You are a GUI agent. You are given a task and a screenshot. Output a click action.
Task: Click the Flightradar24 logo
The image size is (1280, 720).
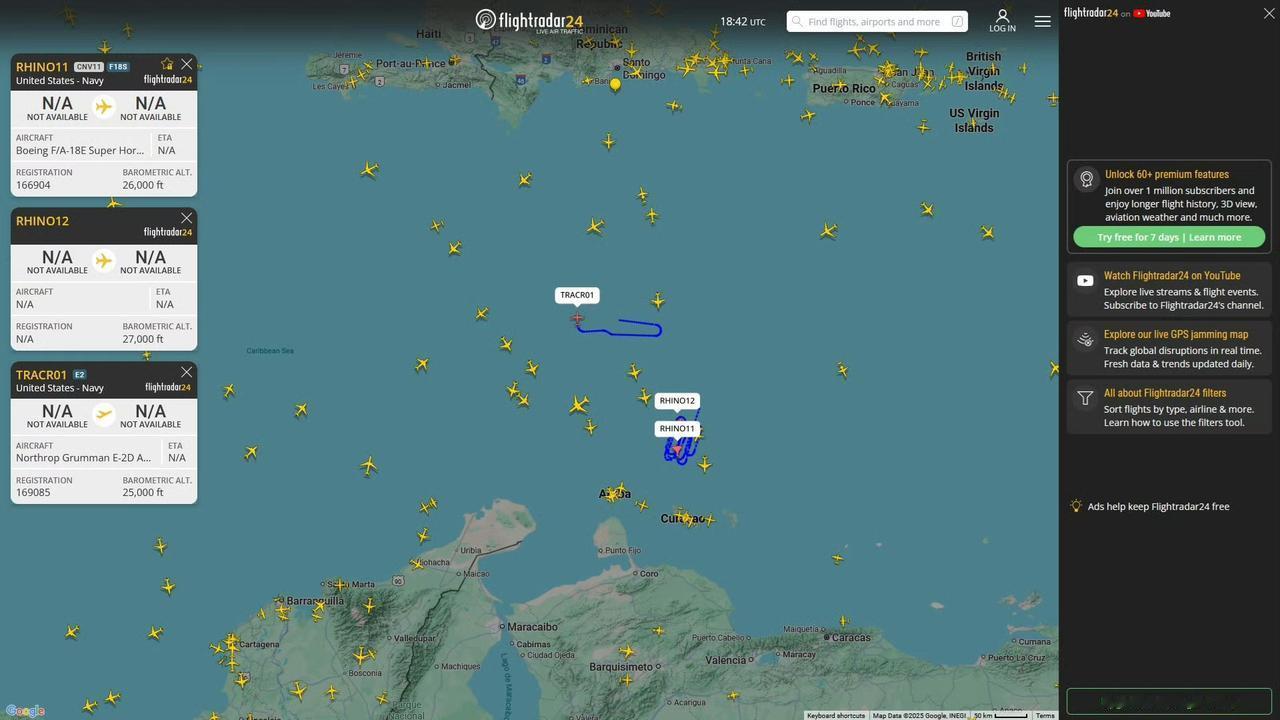(529, 21)
